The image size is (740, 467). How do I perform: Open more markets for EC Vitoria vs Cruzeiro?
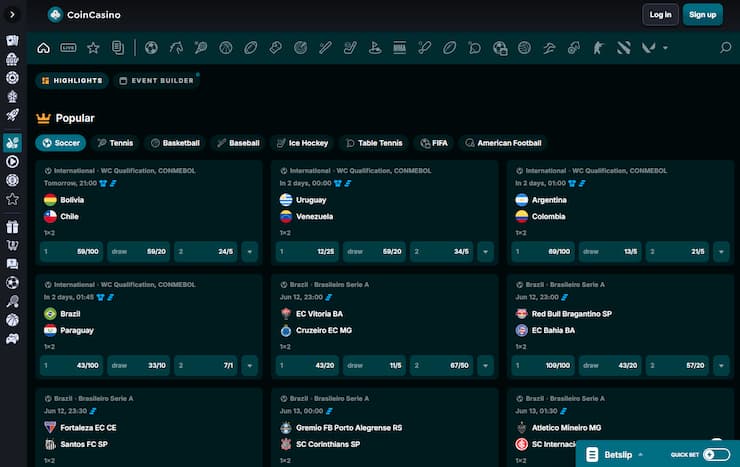pos(486,366)
